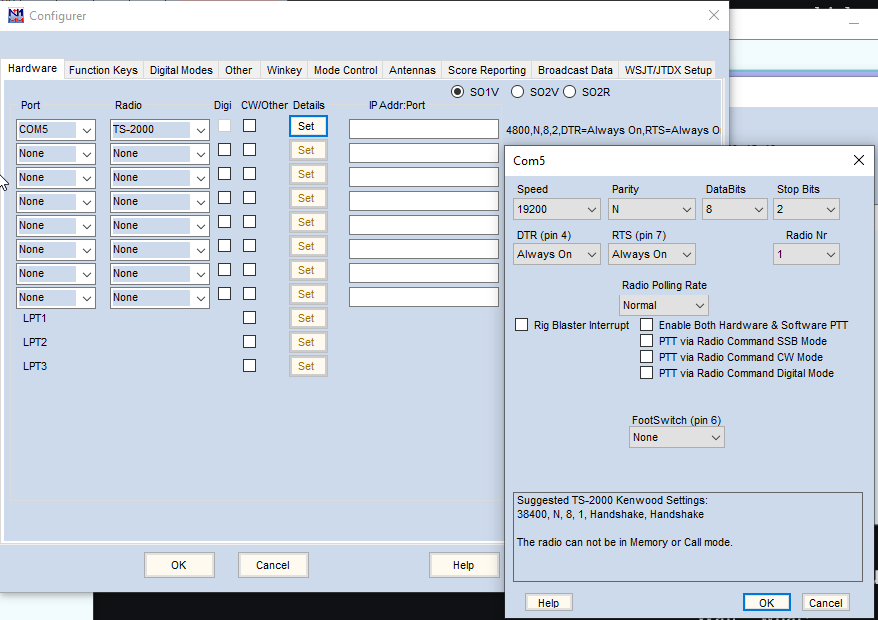
Task: Select the SO2V operating mode
Action: (517, 91)
